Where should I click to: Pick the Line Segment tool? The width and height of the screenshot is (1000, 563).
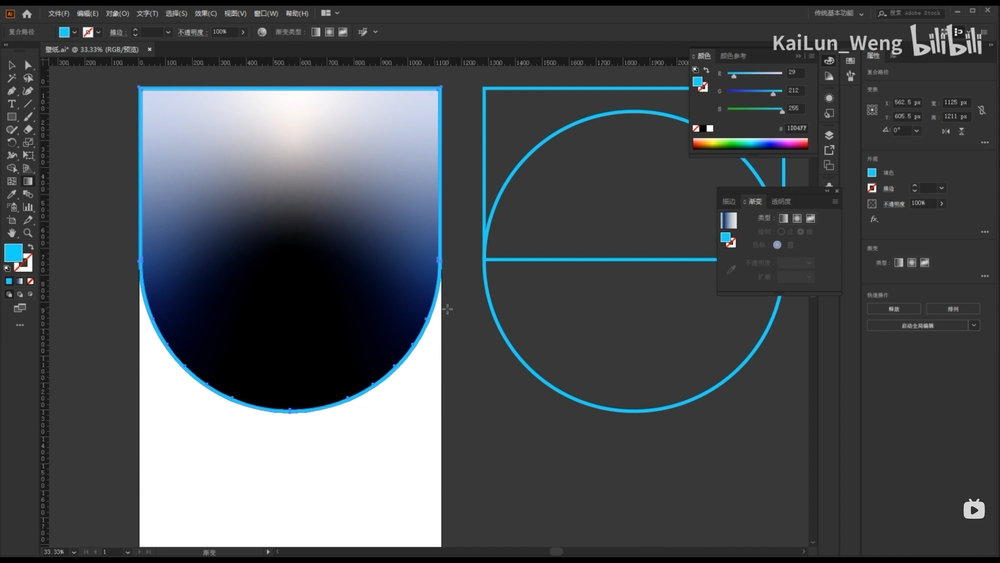click(x=28, y=104)
